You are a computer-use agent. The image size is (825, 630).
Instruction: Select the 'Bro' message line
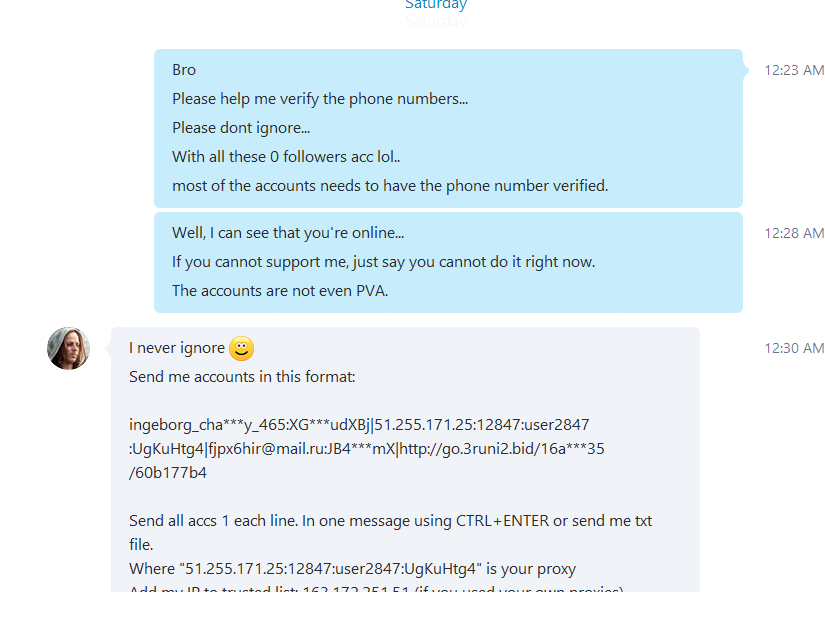click(x=184, y=70)
